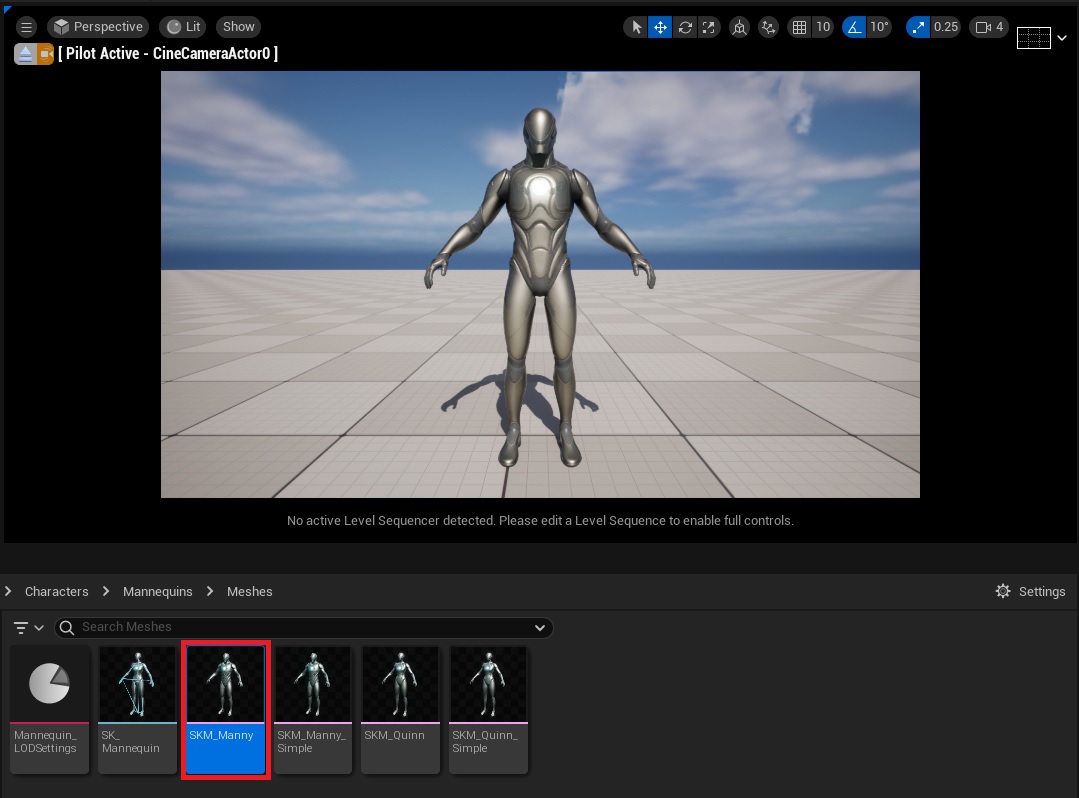Open the Show flags menu
This screenshot has height=798, width=1079.
[238, 27]
